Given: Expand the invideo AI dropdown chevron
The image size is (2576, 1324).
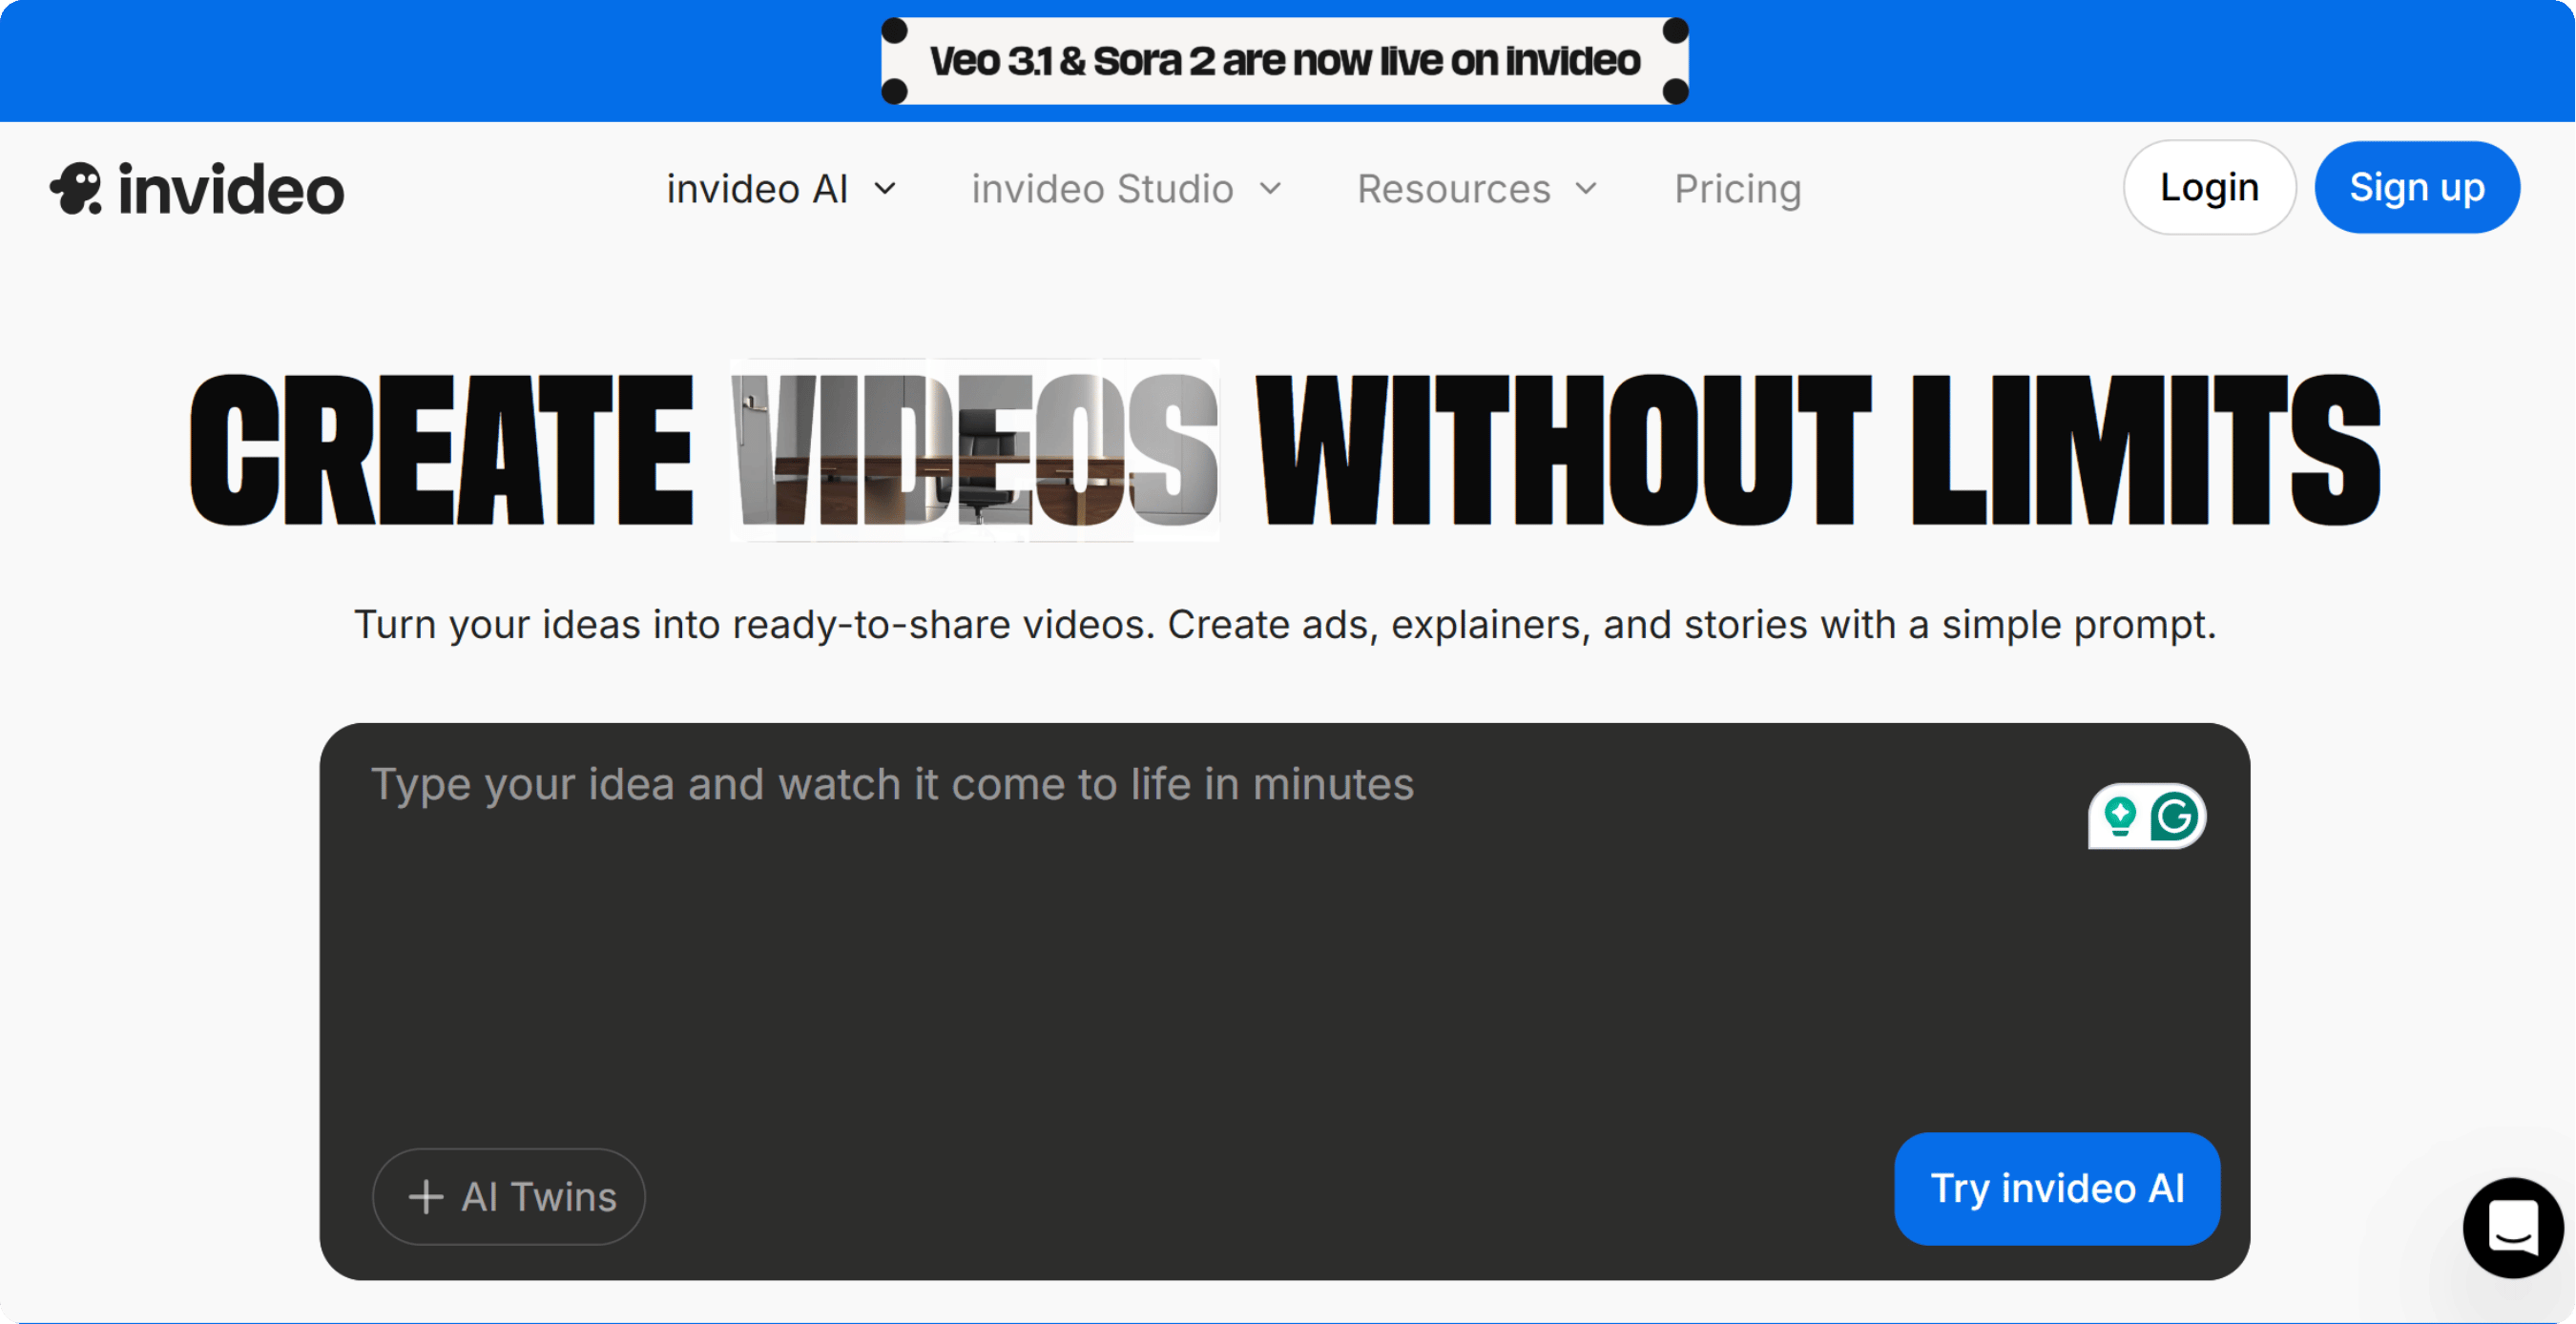Looking at the screenshot, I should coord(885,189).
